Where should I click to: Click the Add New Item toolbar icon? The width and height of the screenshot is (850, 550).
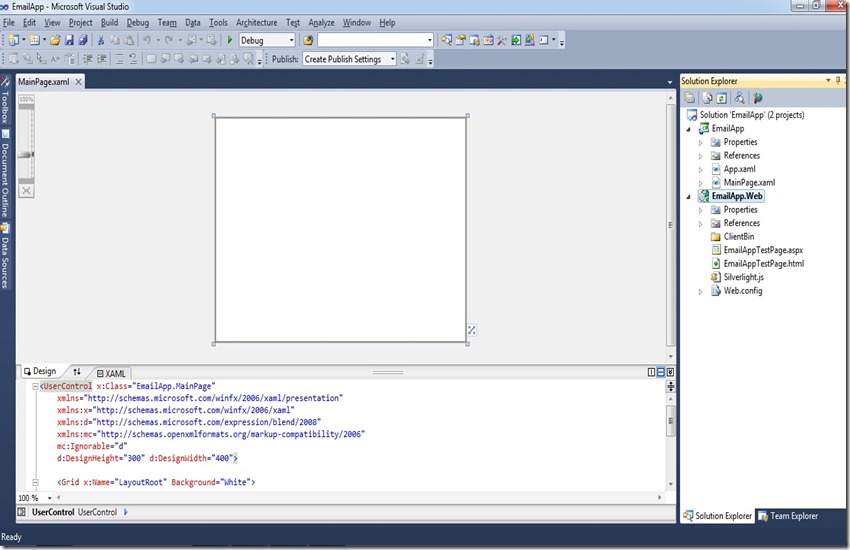tap(35, 40)
